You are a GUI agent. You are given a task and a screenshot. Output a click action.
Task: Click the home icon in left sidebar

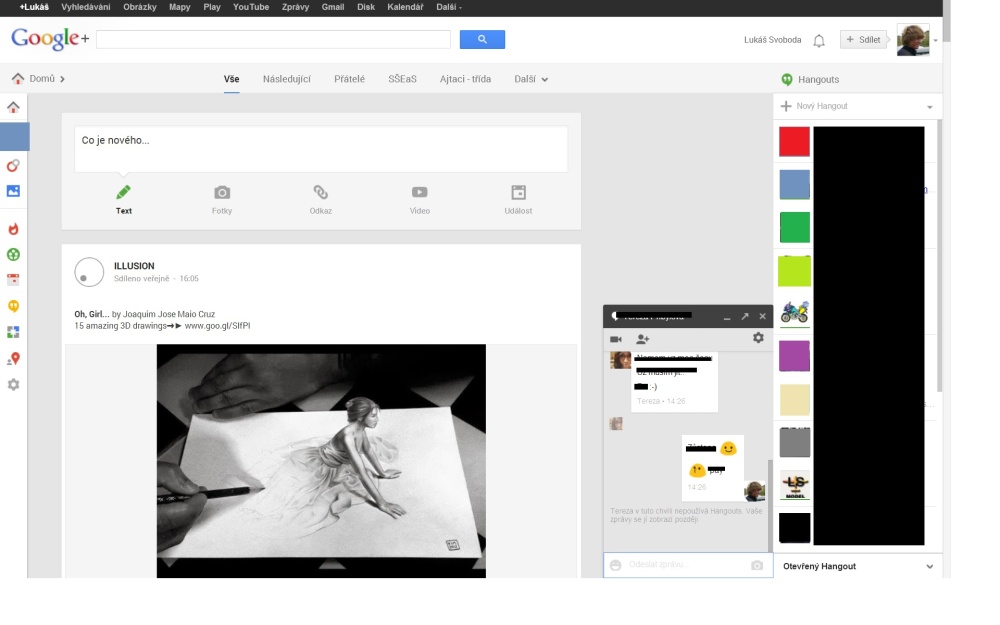pos(13,107)
